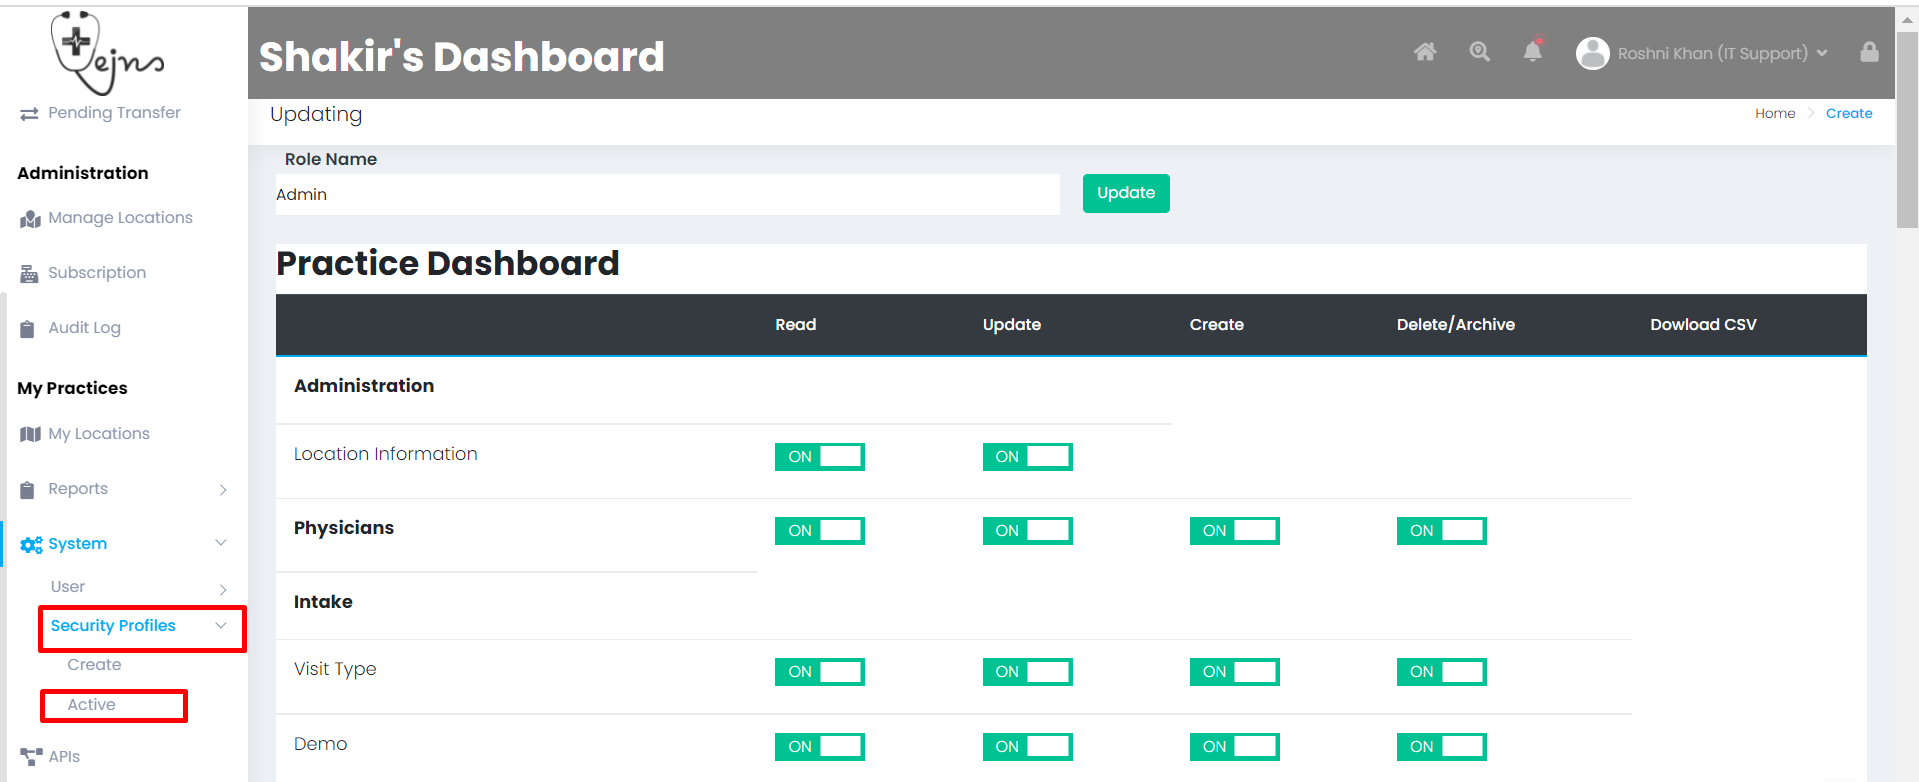Open the search magnifier icon

[x=1479, y=52]
